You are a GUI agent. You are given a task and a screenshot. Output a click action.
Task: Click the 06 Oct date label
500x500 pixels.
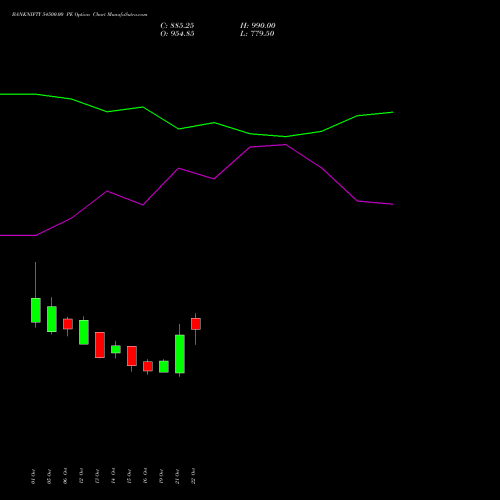(65, 476)
